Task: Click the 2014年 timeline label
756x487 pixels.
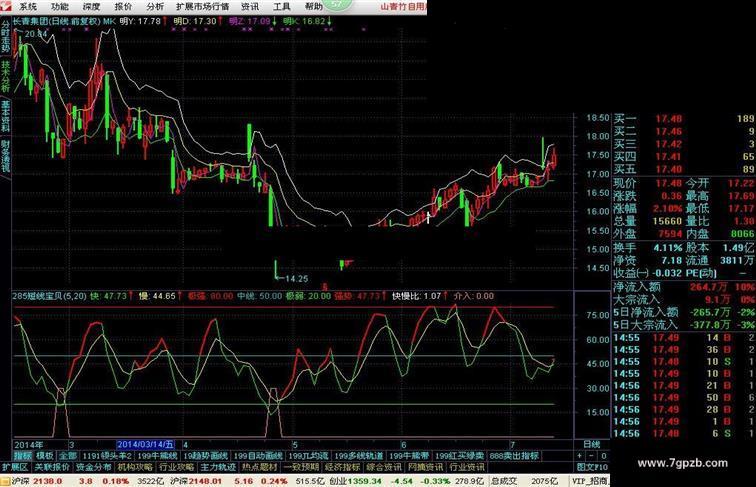Action: click(x=28, y=445)
